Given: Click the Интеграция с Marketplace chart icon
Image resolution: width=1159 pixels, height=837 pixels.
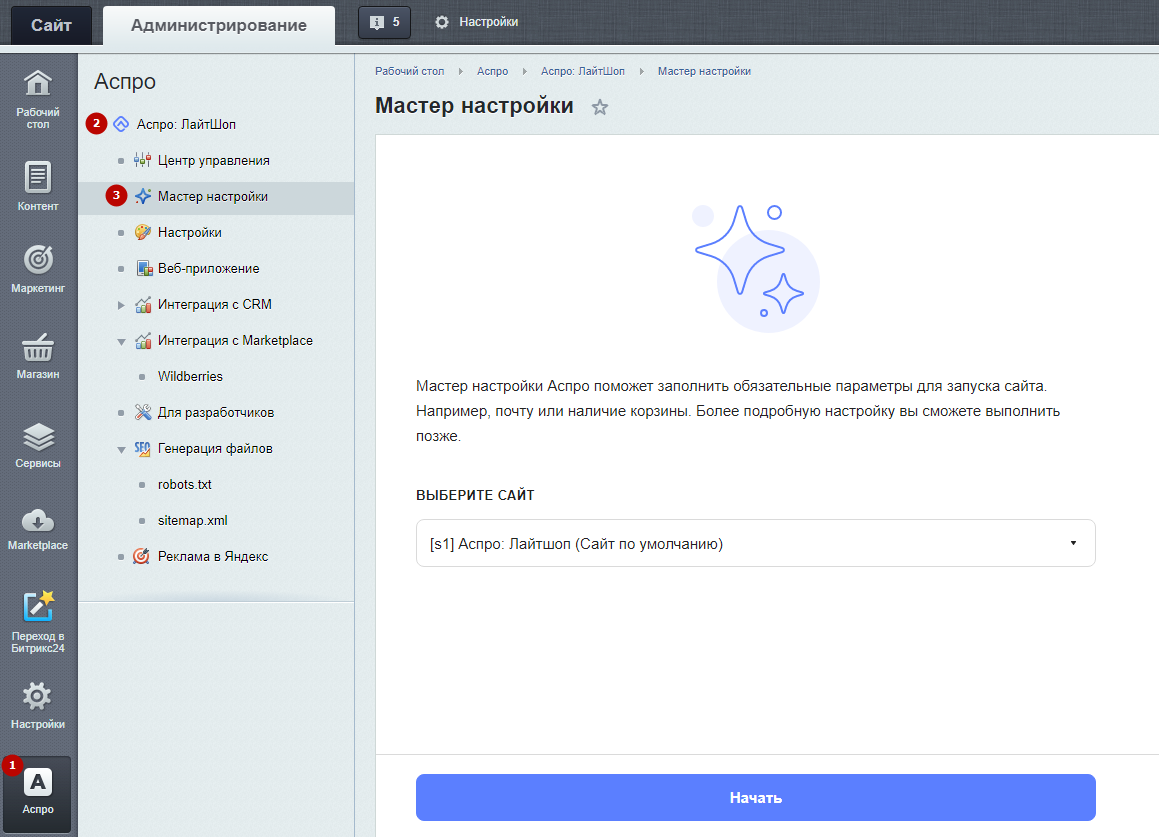Looking at the screenshot, I should [x=143, y=340].
